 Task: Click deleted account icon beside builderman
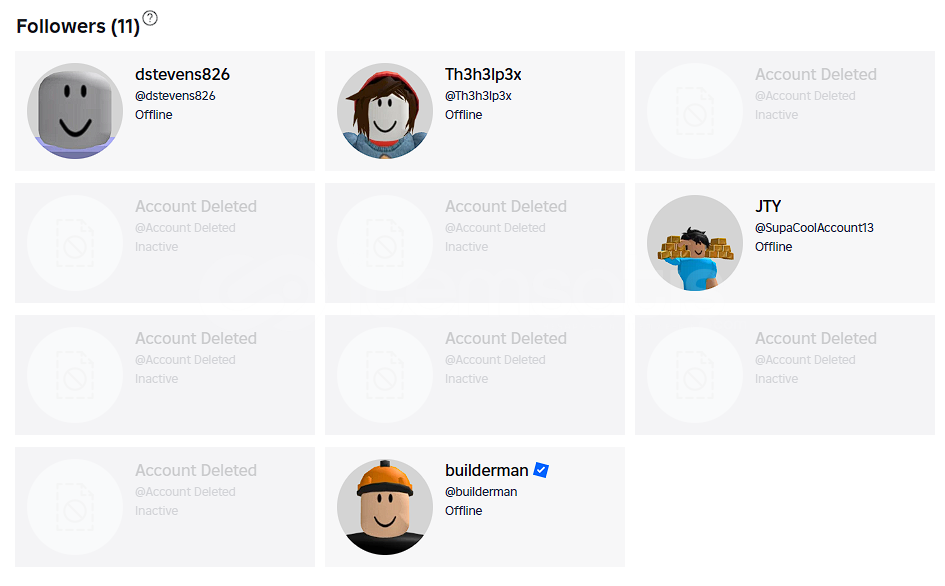[75, 507]
